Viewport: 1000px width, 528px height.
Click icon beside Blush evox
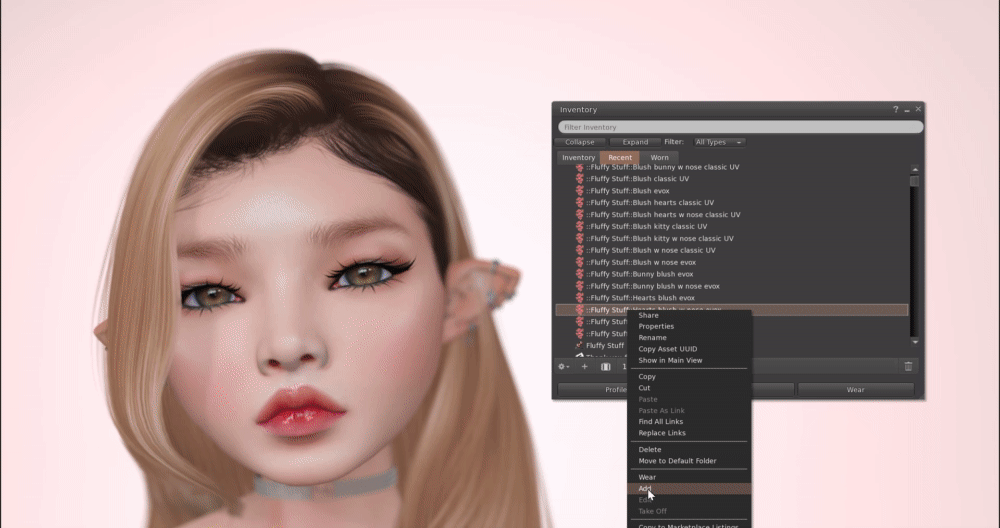(x=580, y=191)
